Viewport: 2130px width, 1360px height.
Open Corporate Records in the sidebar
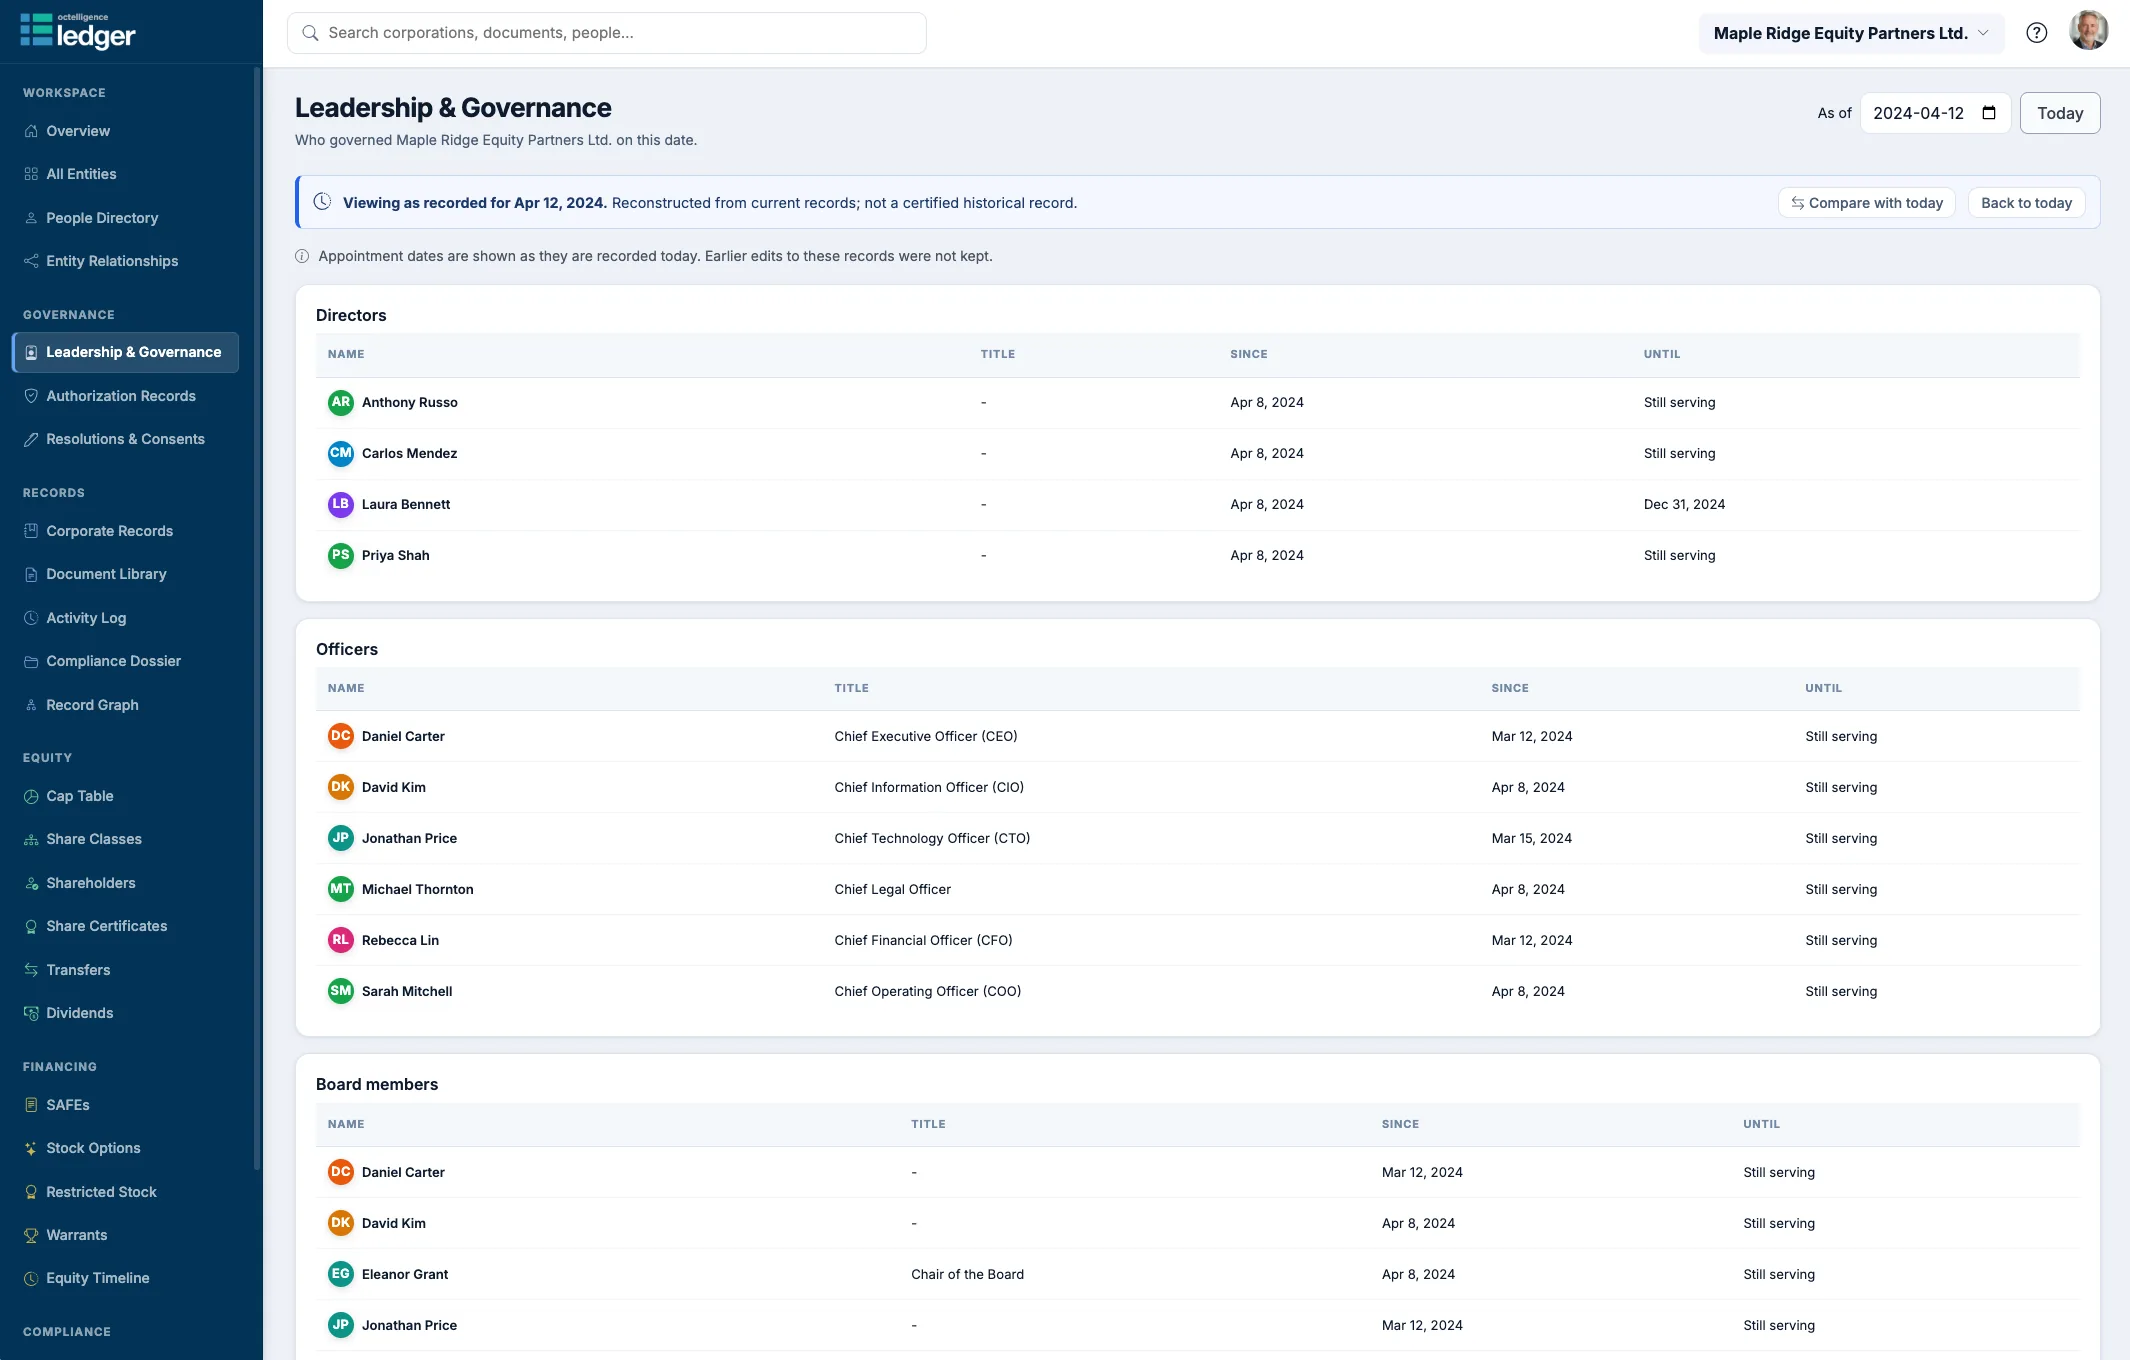[x=125, y=531]
